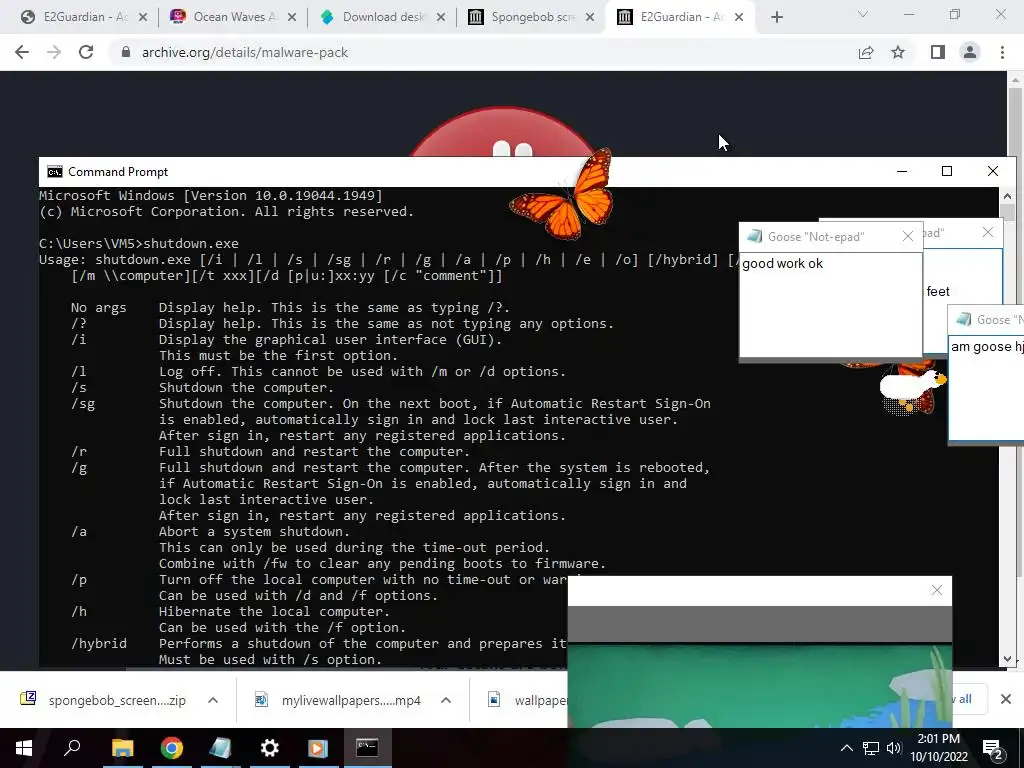Viewport: 1024px width, 768px height.
Task: Close the background Goose notepad window
Action: pos(988,232)
